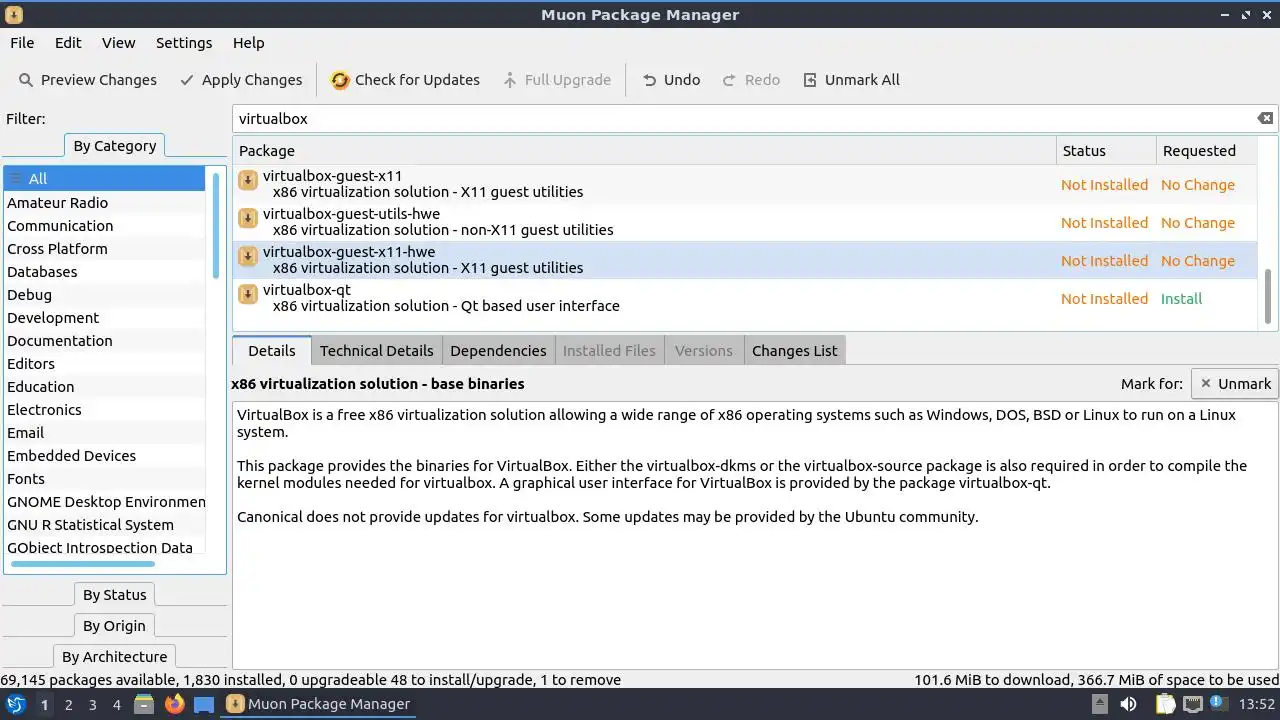Switch to the By Origin filter
This screenshot has height=720, width=1280.
point(114,626)
